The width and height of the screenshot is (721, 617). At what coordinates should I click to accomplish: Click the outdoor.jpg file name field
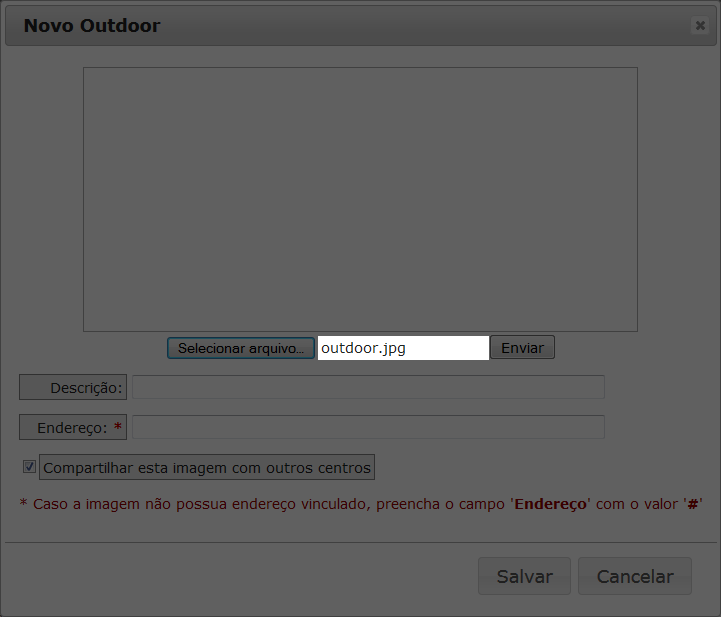click(403, 348)
